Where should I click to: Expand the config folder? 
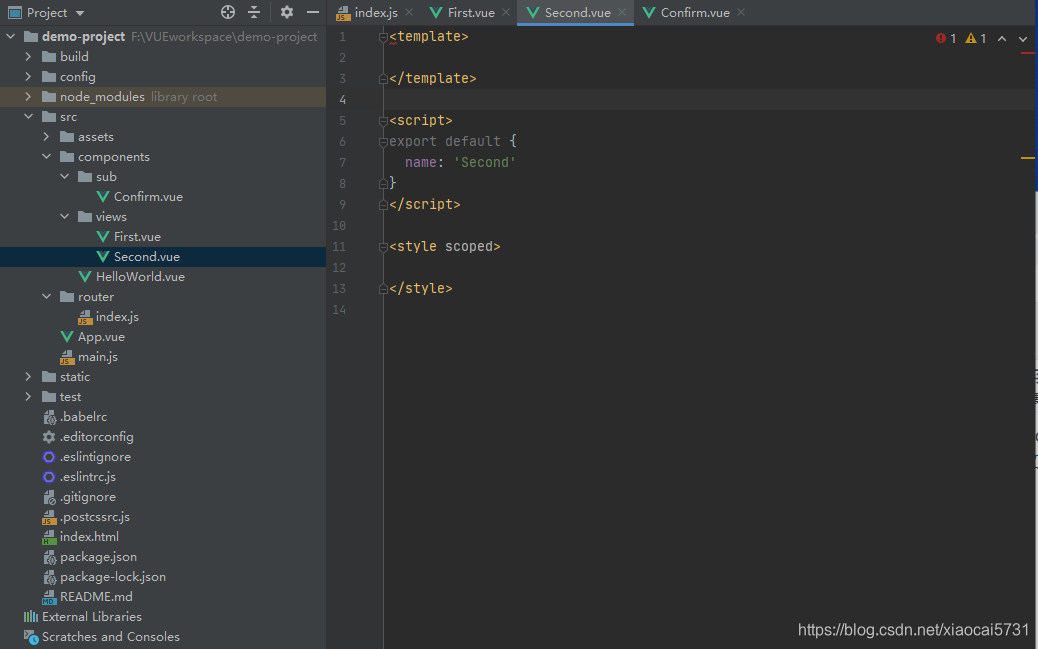coord(28,77)
